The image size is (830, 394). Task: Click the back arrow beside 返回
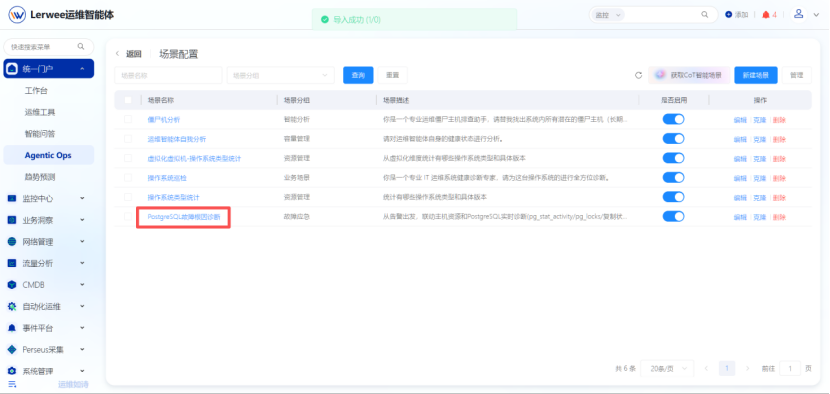click(x=118, y=54)
